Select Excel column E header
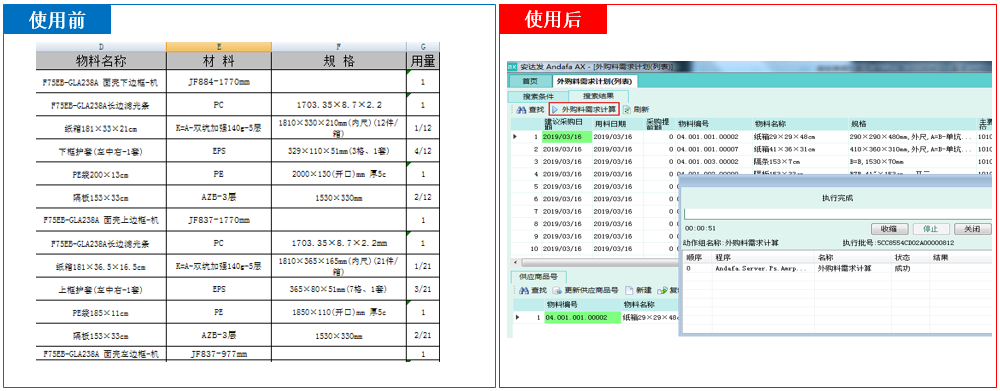The image size is (1000, 391). [219, 47]
